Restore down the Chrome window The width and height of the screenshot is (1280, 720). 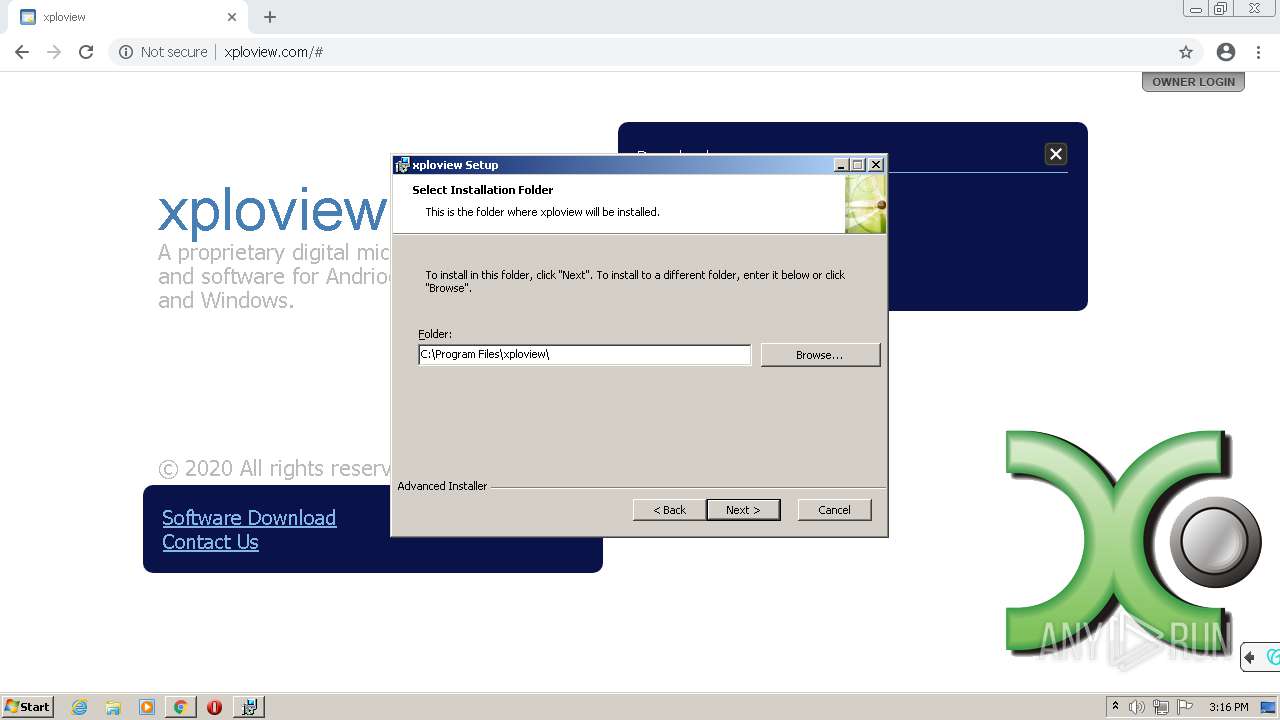(1221, 9)
